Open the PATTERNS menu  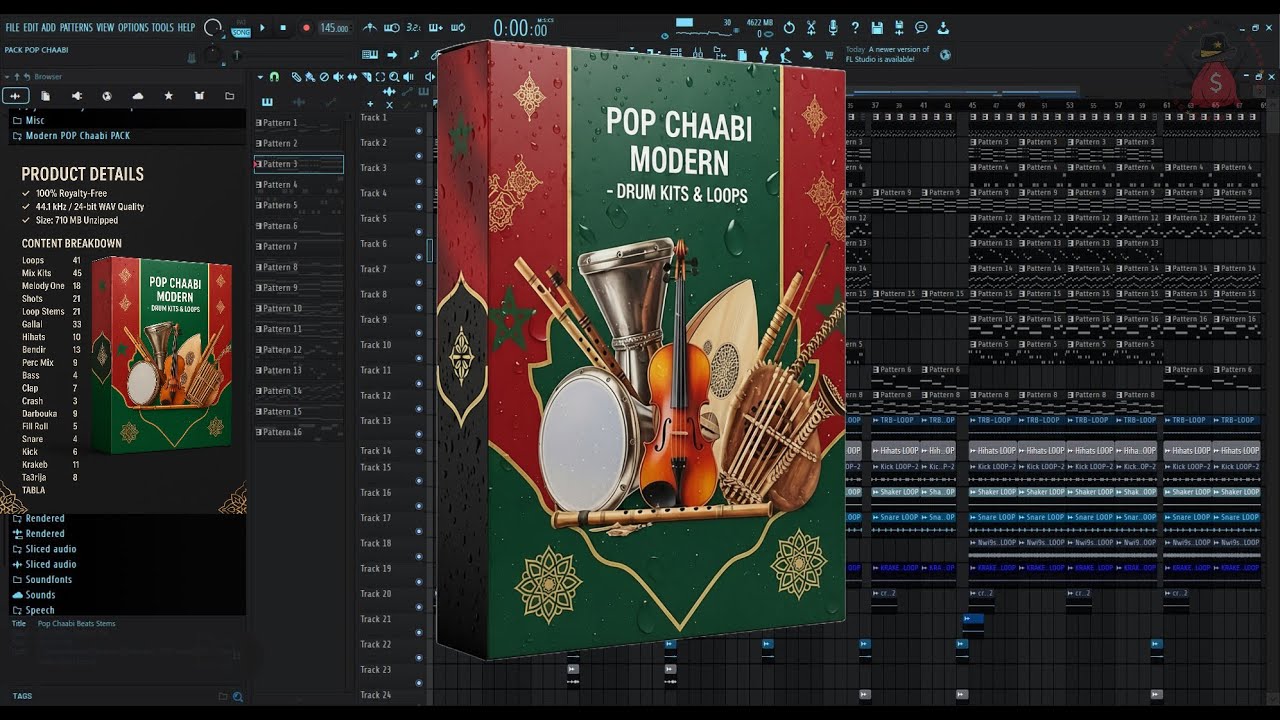pyautogui.click(x=76, y=28)
